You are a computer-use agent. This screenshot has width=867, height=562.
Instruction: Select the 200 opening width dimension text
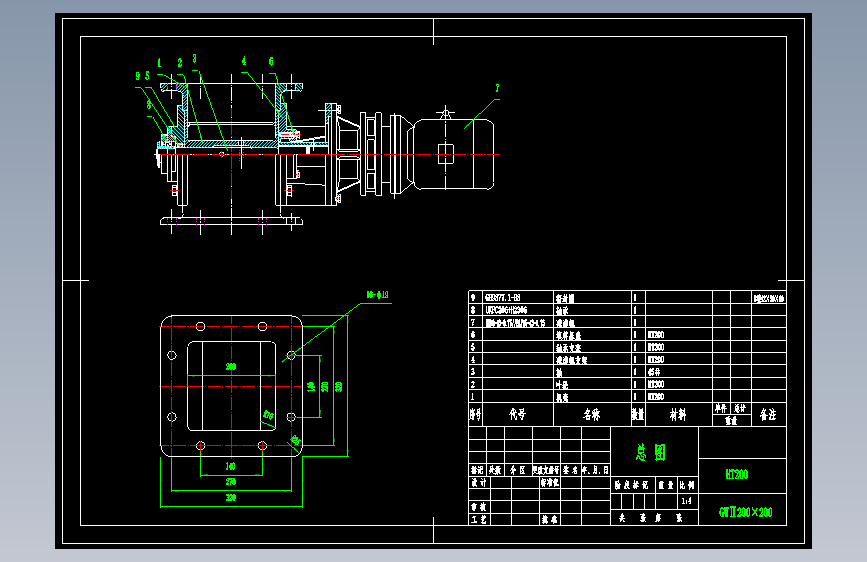pyautogui.click(x=231, y=367)
